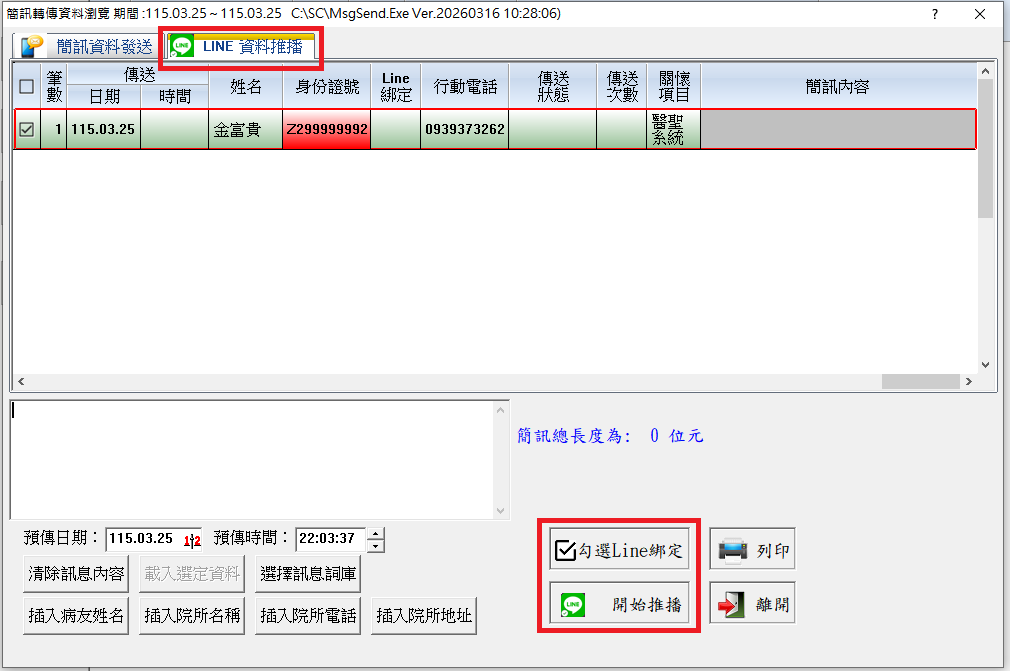Click the SMS bubble icon on 簡訊資料發送 tab
The image size is (1010, 671).
[33, 46]
